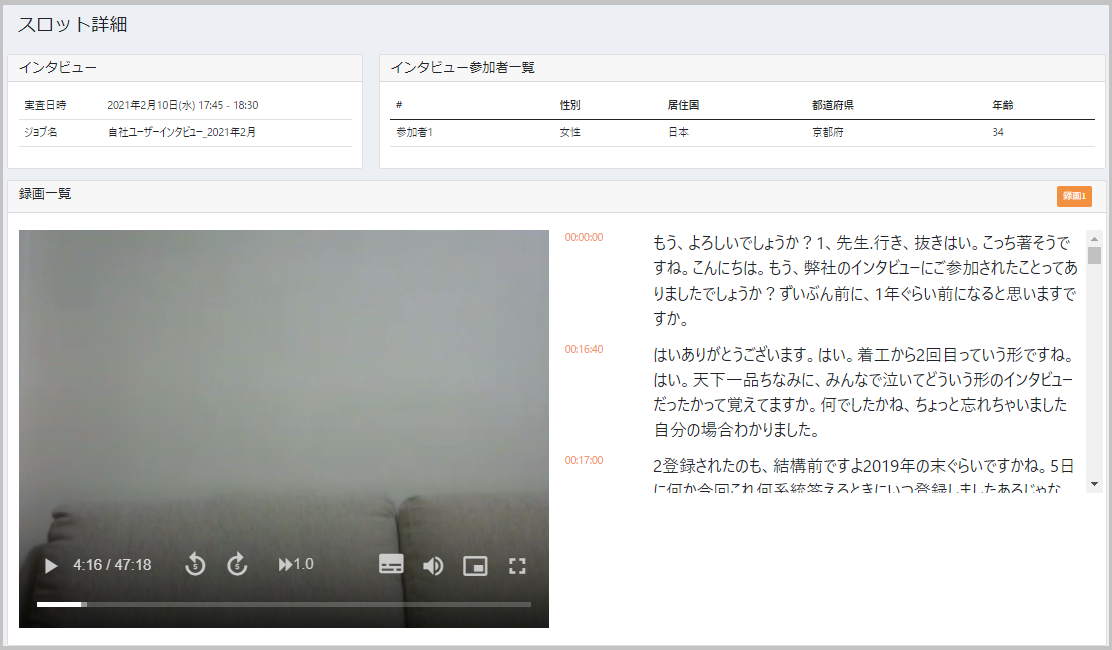Enter fullscreen video mode
Screen dimensions: 1112x650
517,565
